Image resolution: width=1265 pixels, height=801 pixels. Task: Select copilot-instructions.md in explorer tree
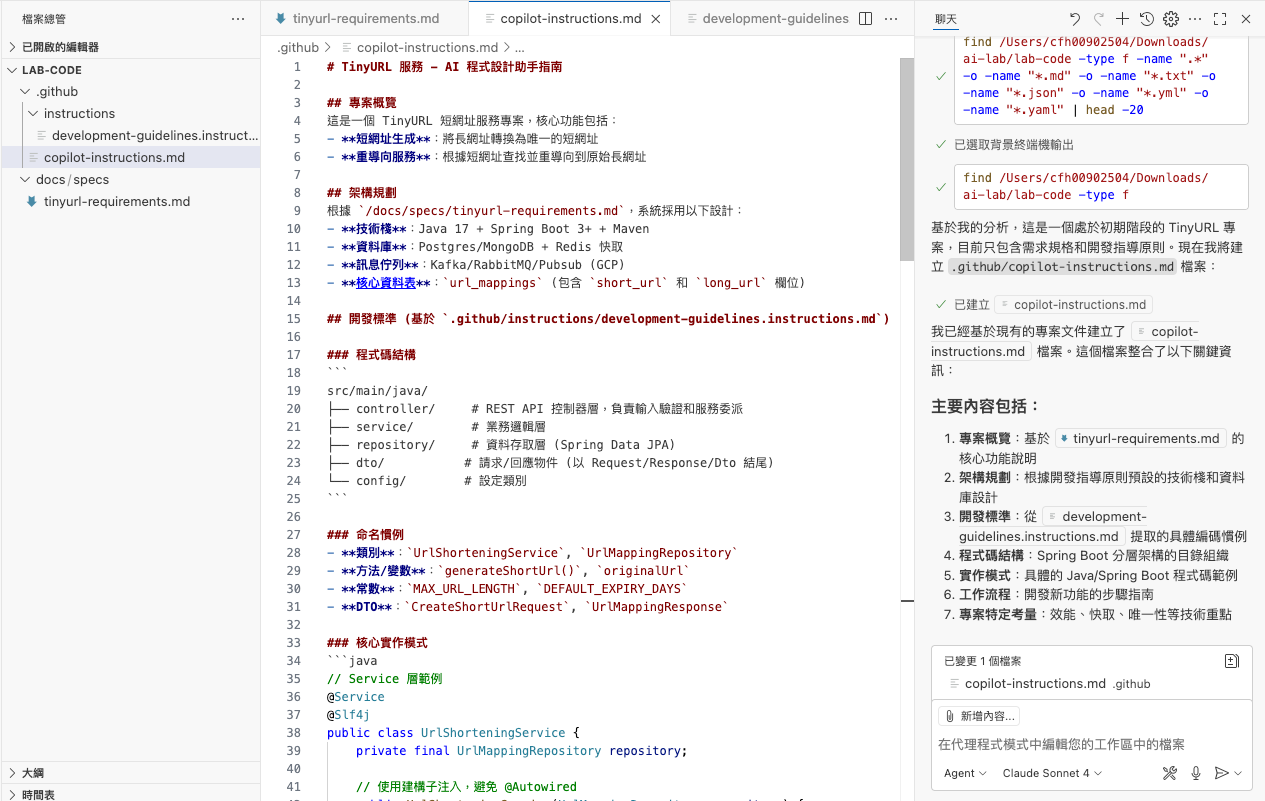click(130, 157)
